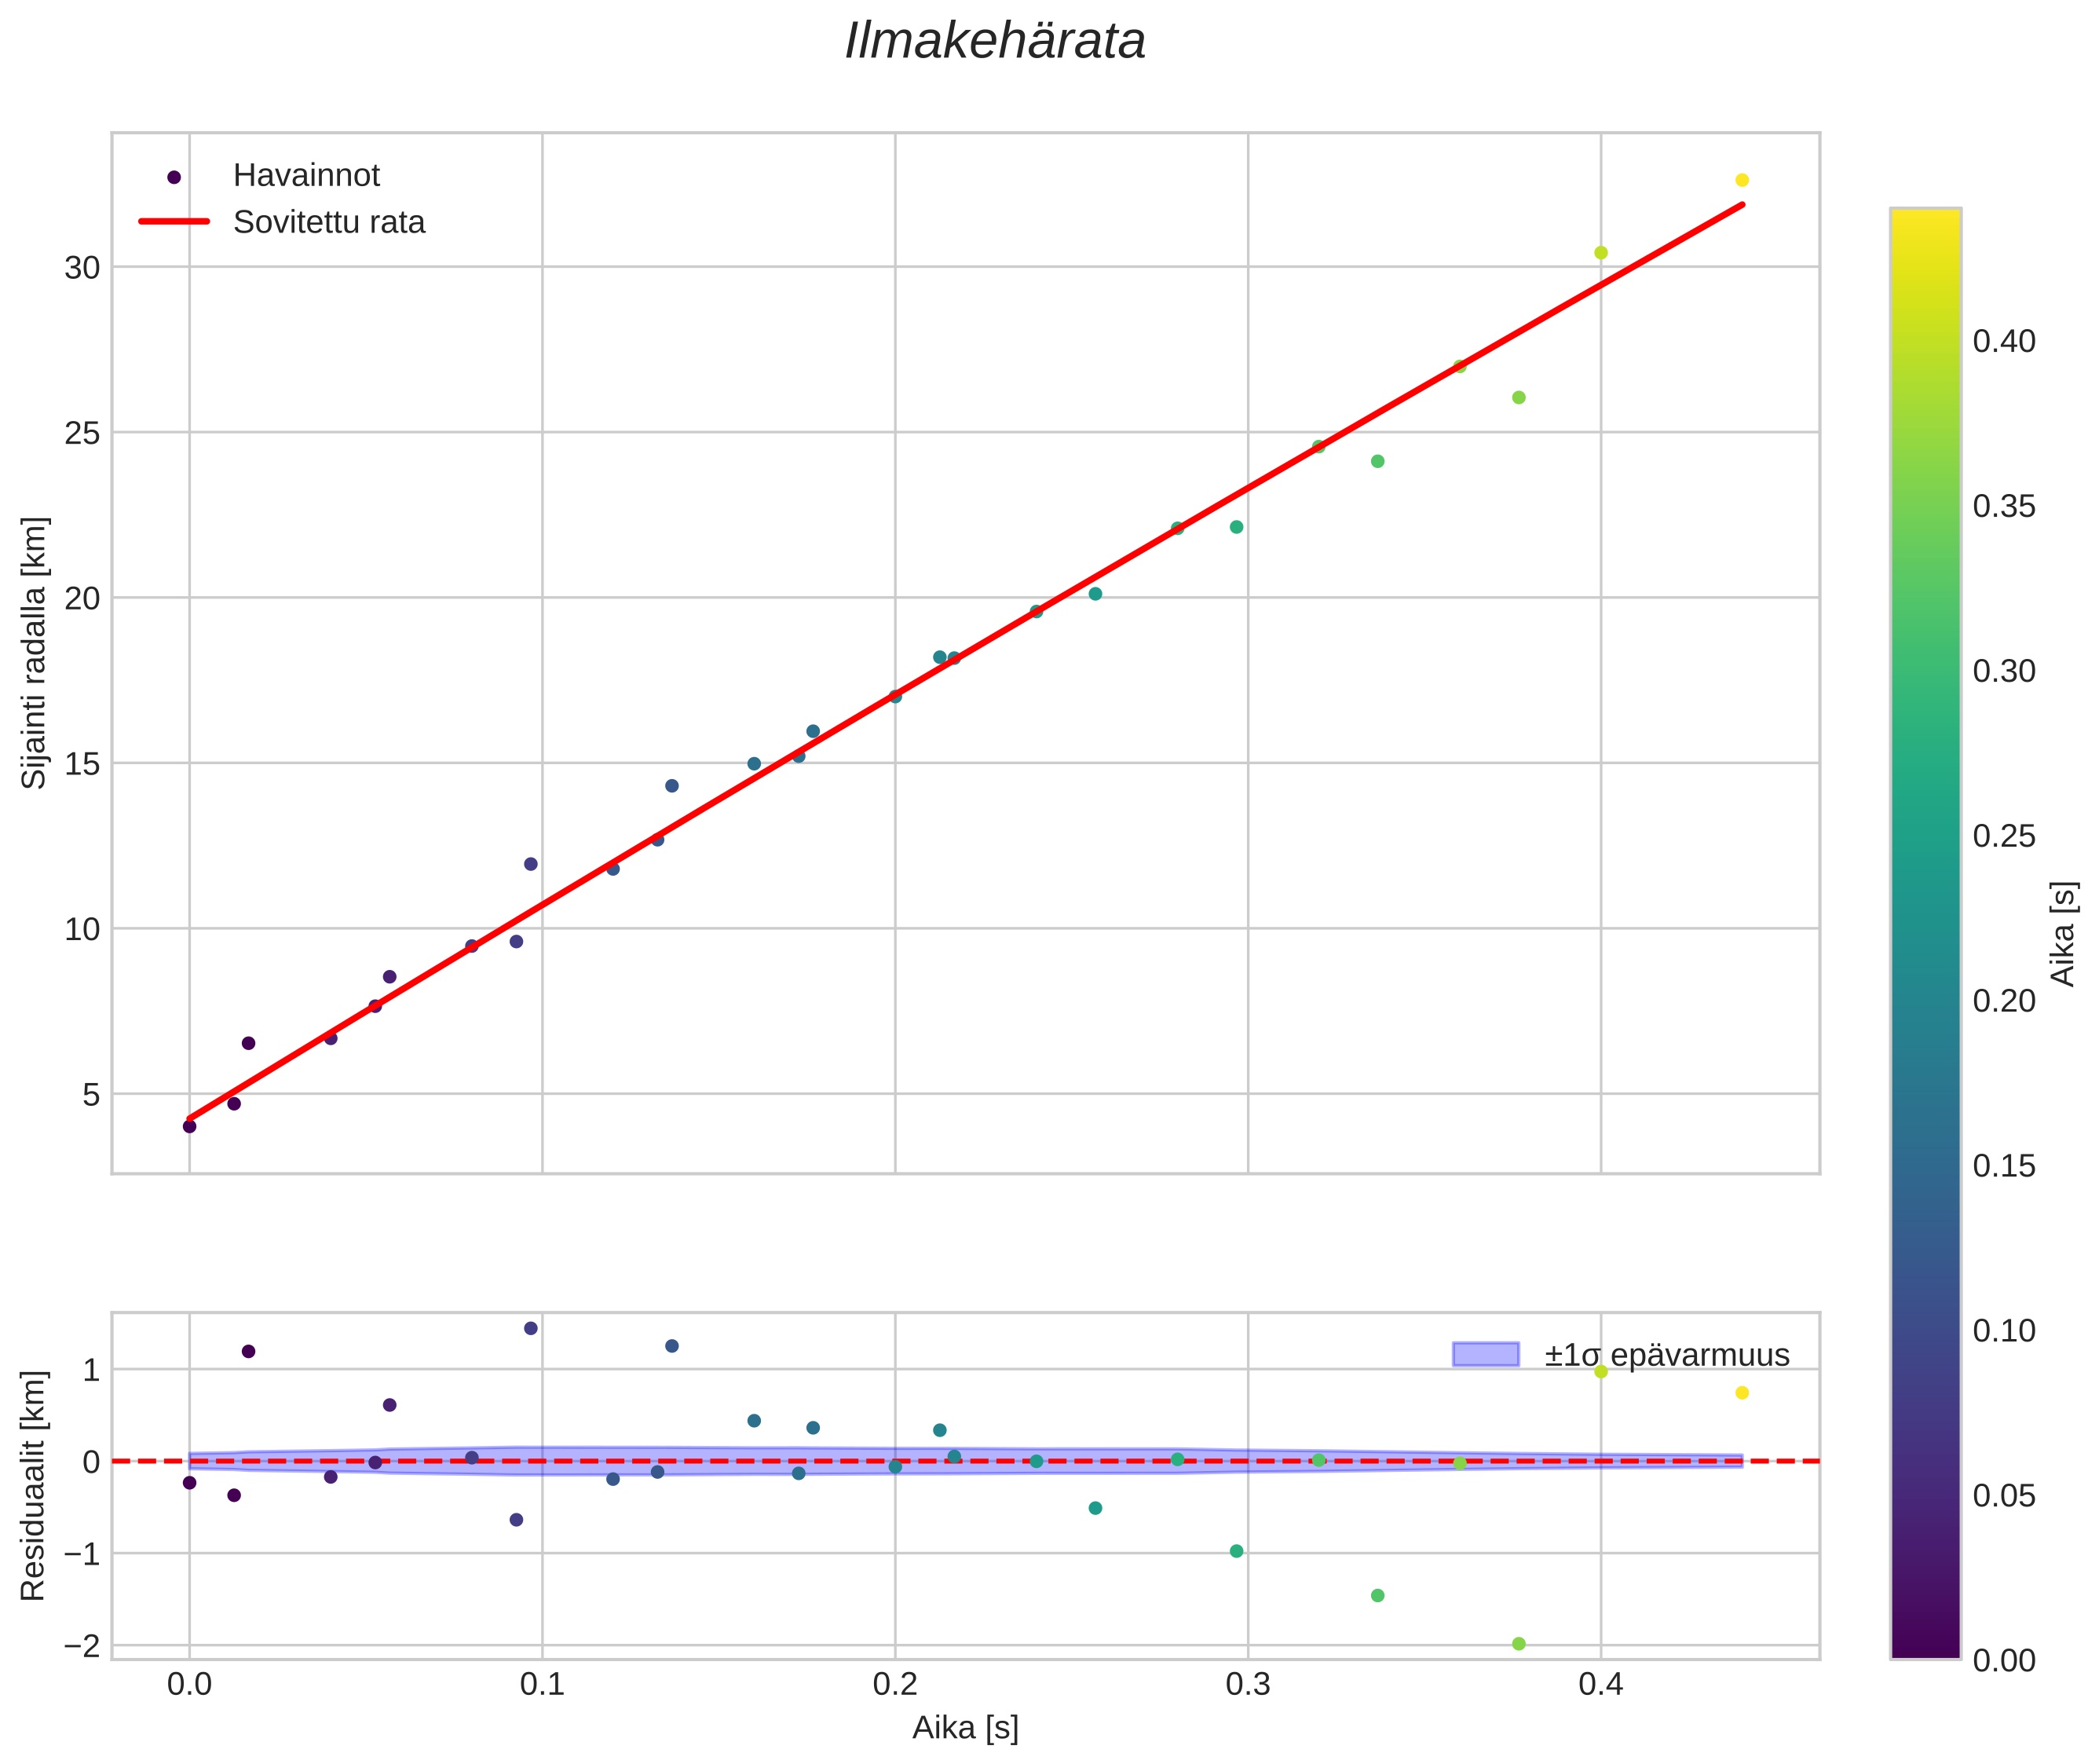Click the ±1σ epävarmuus legend text
This screenshot has width=2099, height=1764.
tap(1667, 1355)
